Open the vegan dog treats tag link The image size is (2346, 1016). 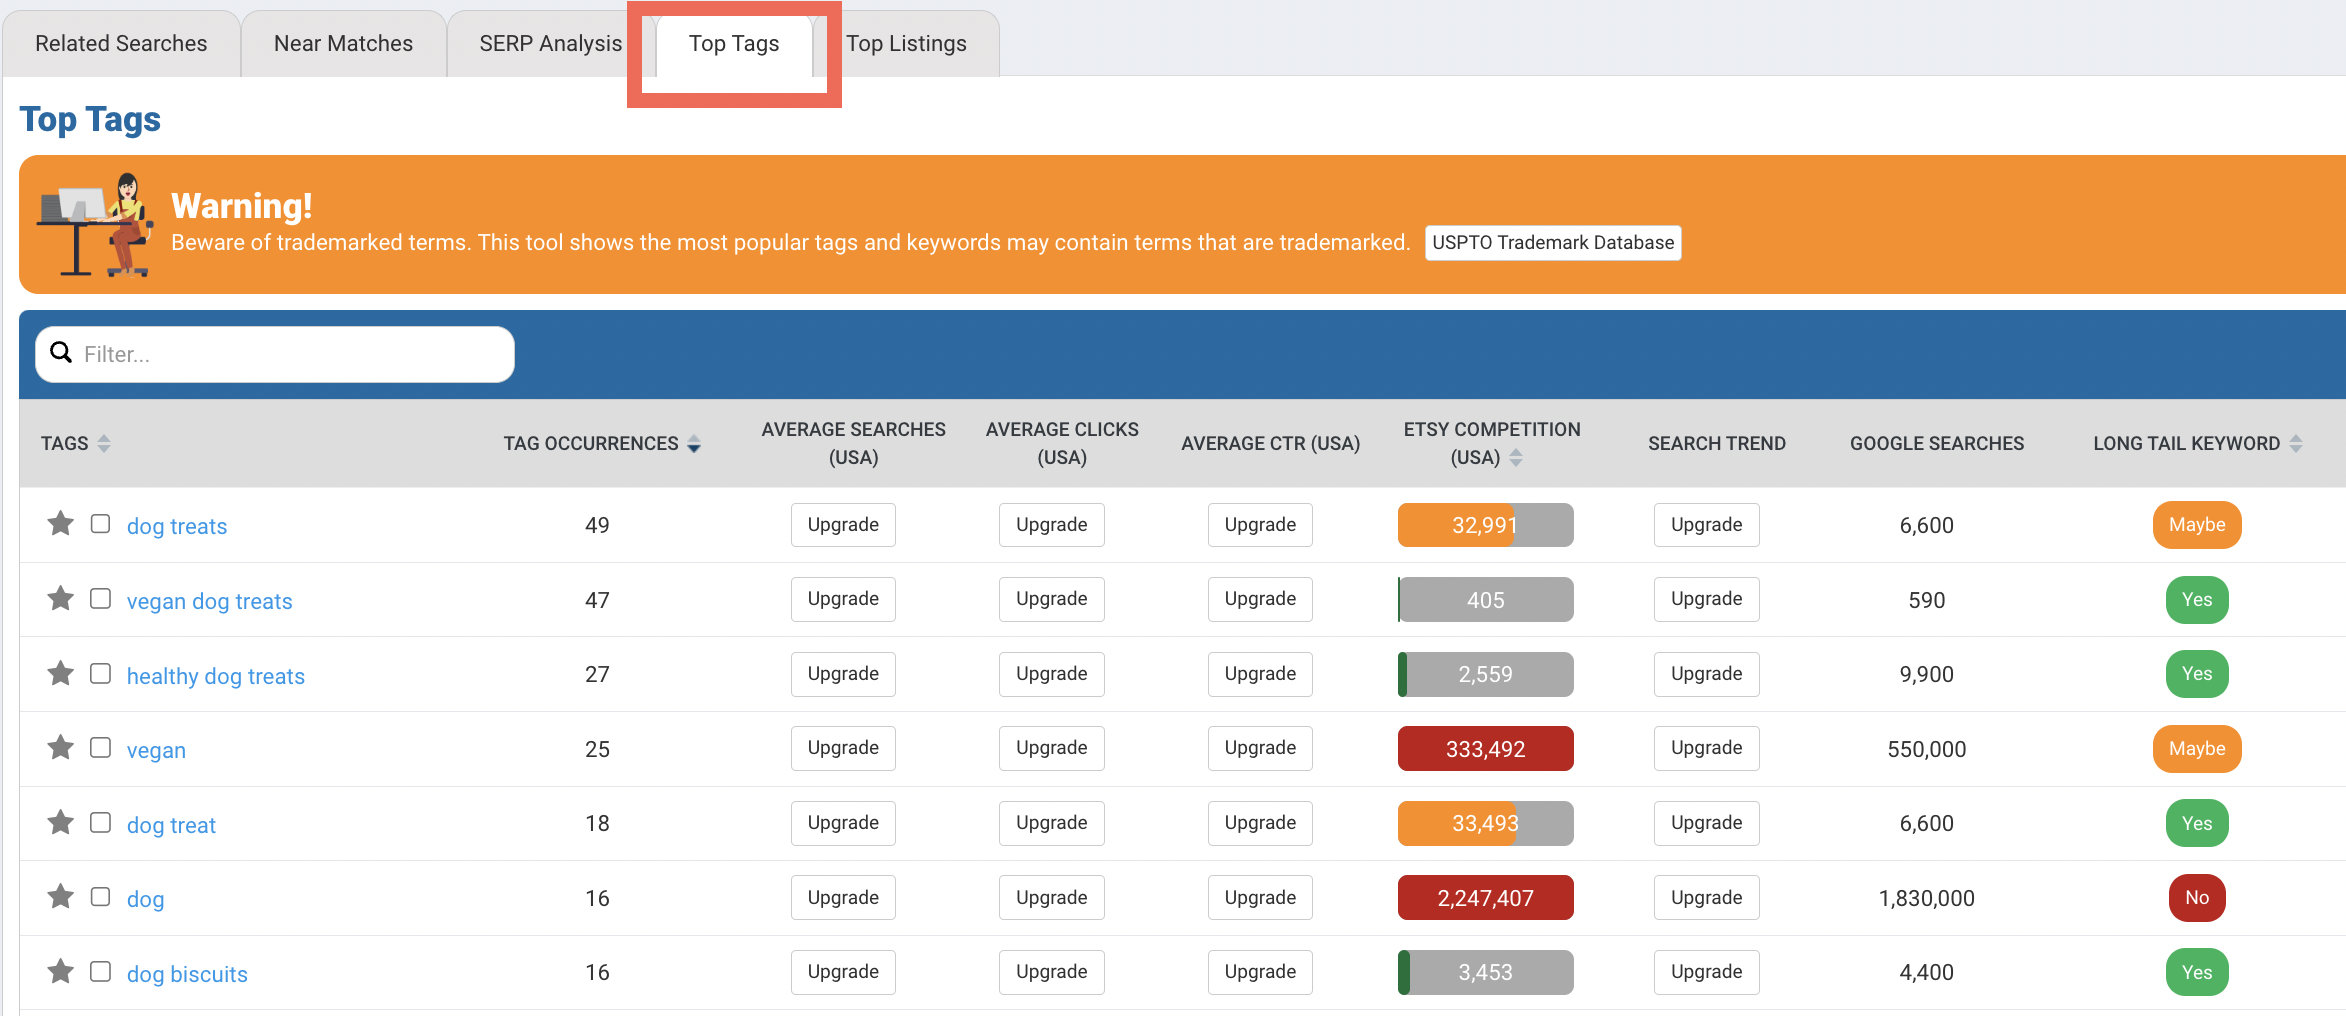[209, 601]
